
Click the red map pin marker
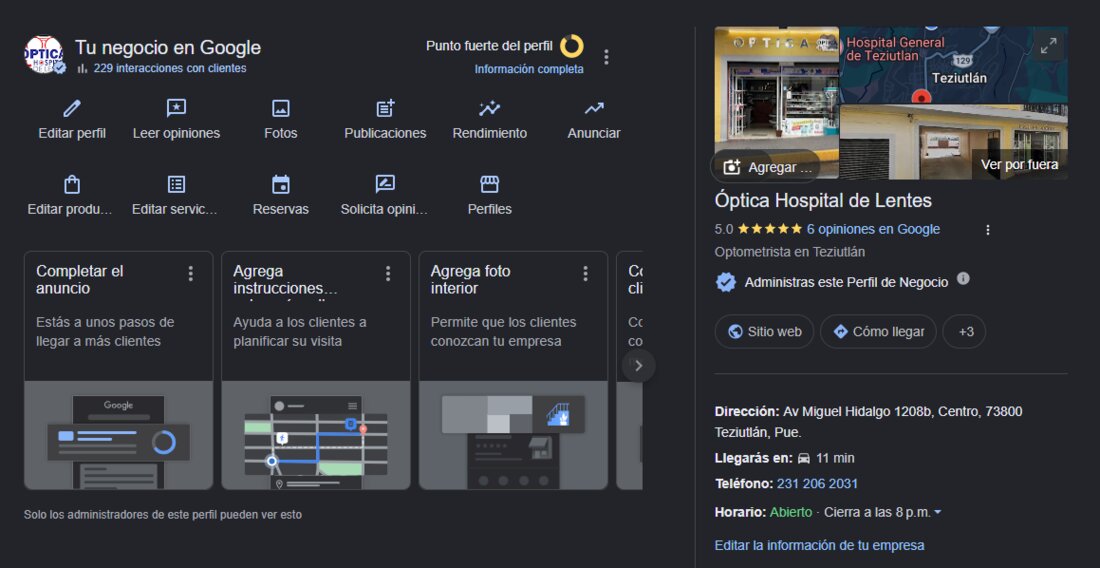pyautogui.click(x=920, y=95)
